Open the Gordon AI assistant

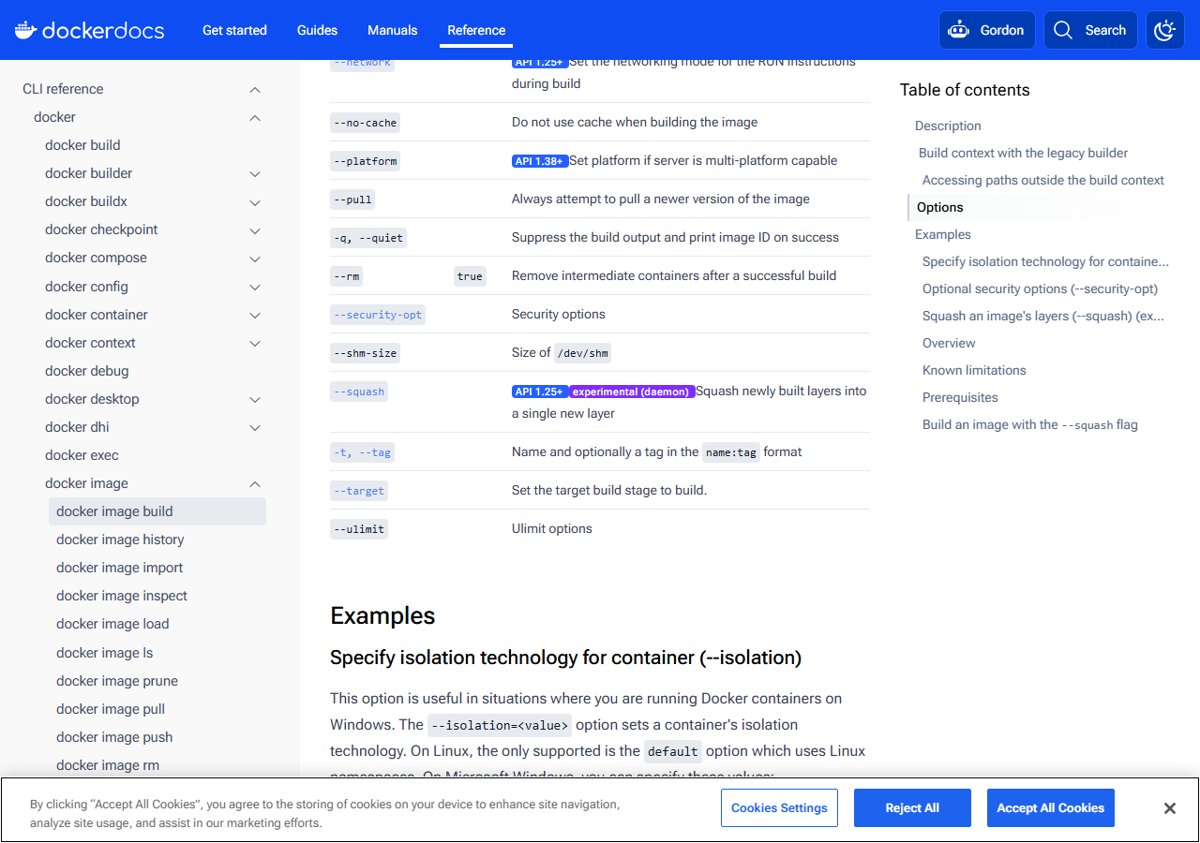(x=986, y=30)
